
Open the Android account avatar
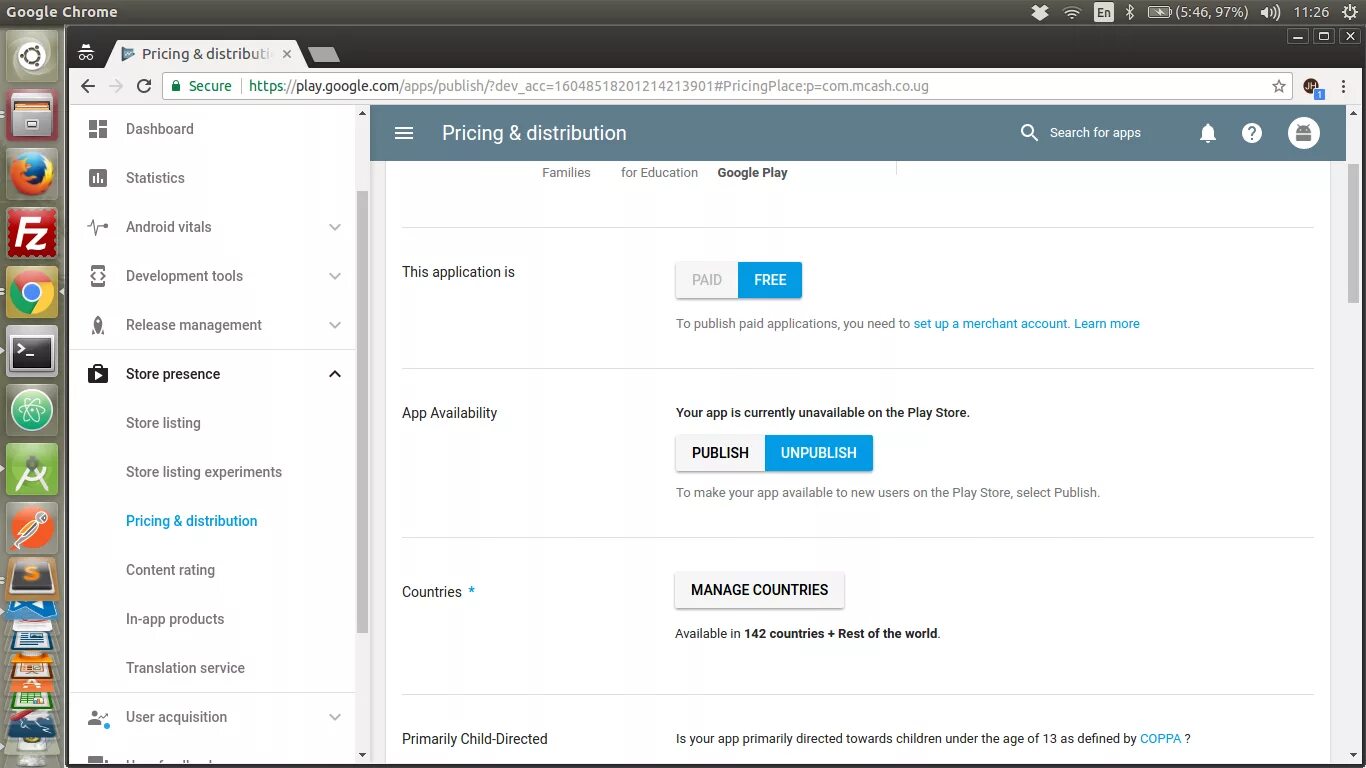(x=1304, y=133)
